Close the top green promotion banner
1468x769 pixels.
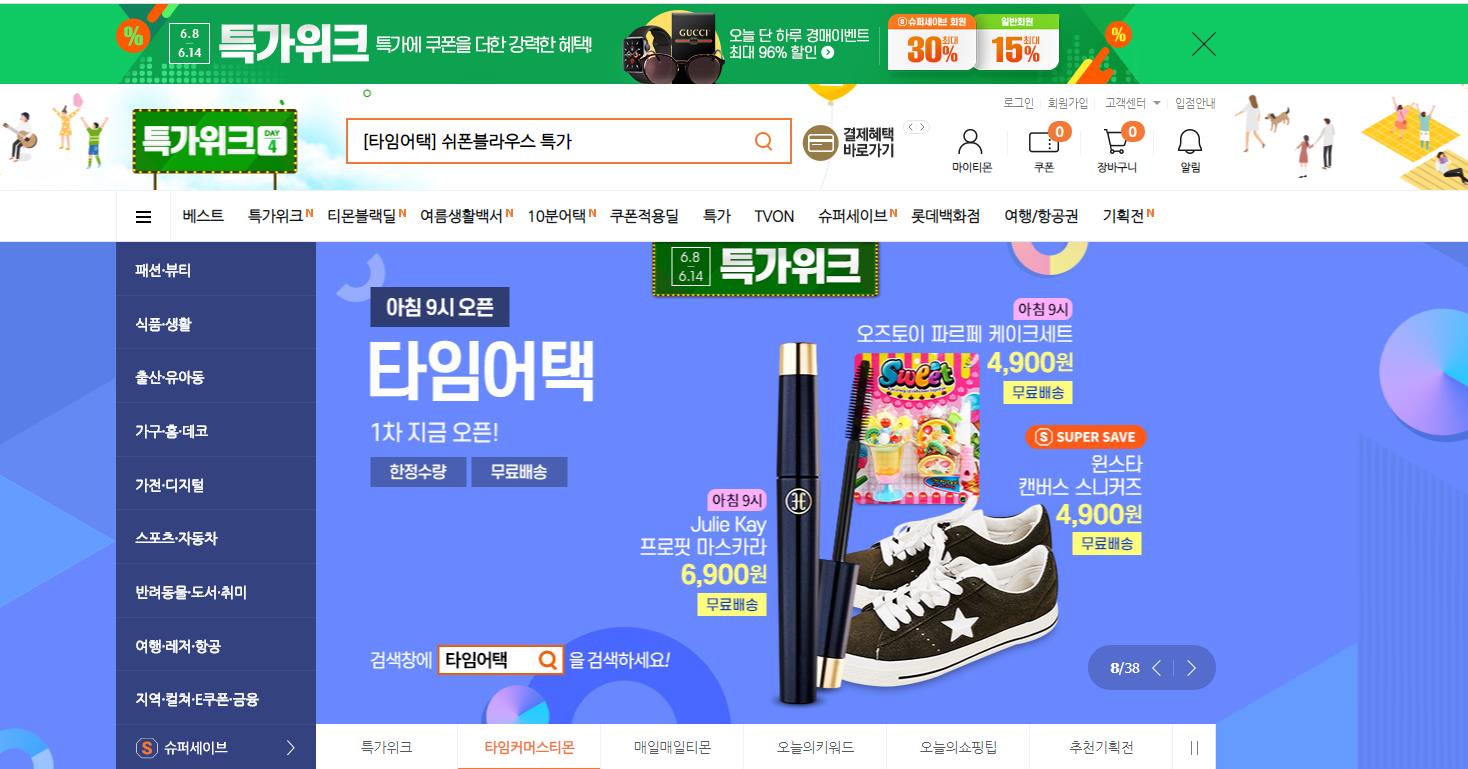pos(1204,44)
